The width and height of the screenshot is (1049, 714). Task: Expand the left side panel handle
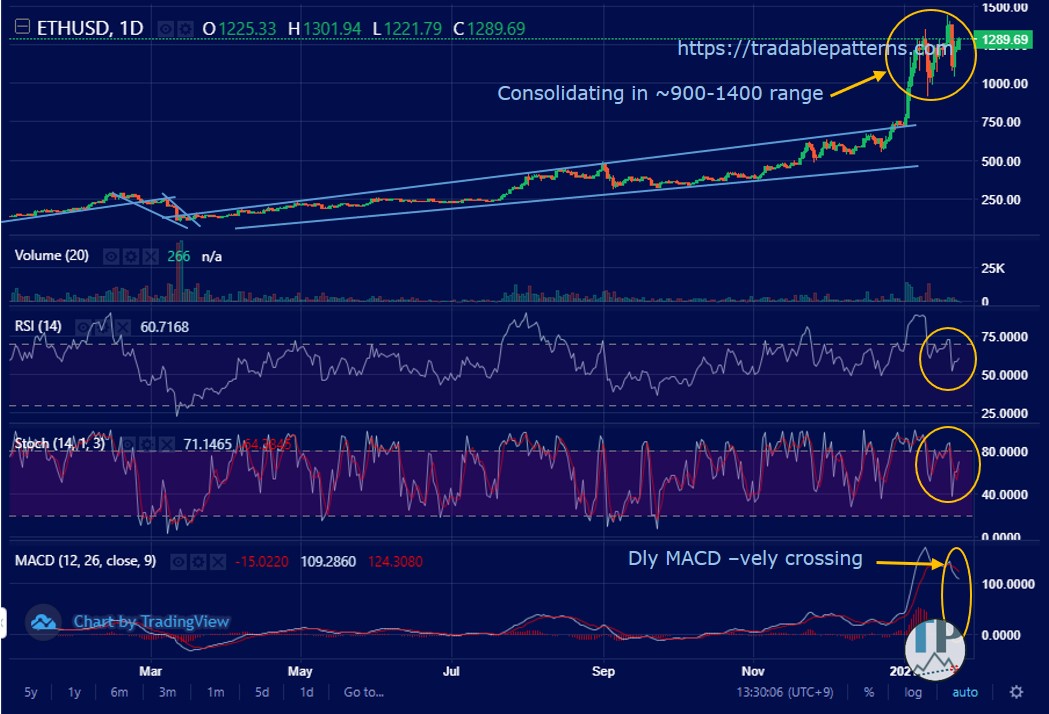(3, 623)
